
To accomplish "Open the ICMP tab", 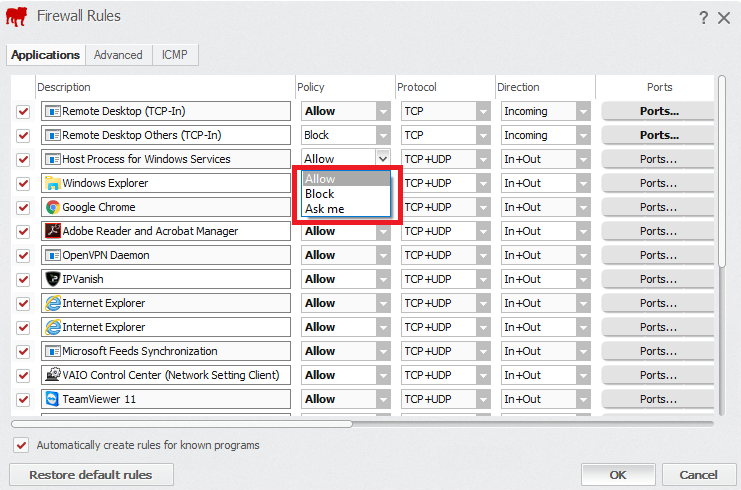I will point(174,55).
